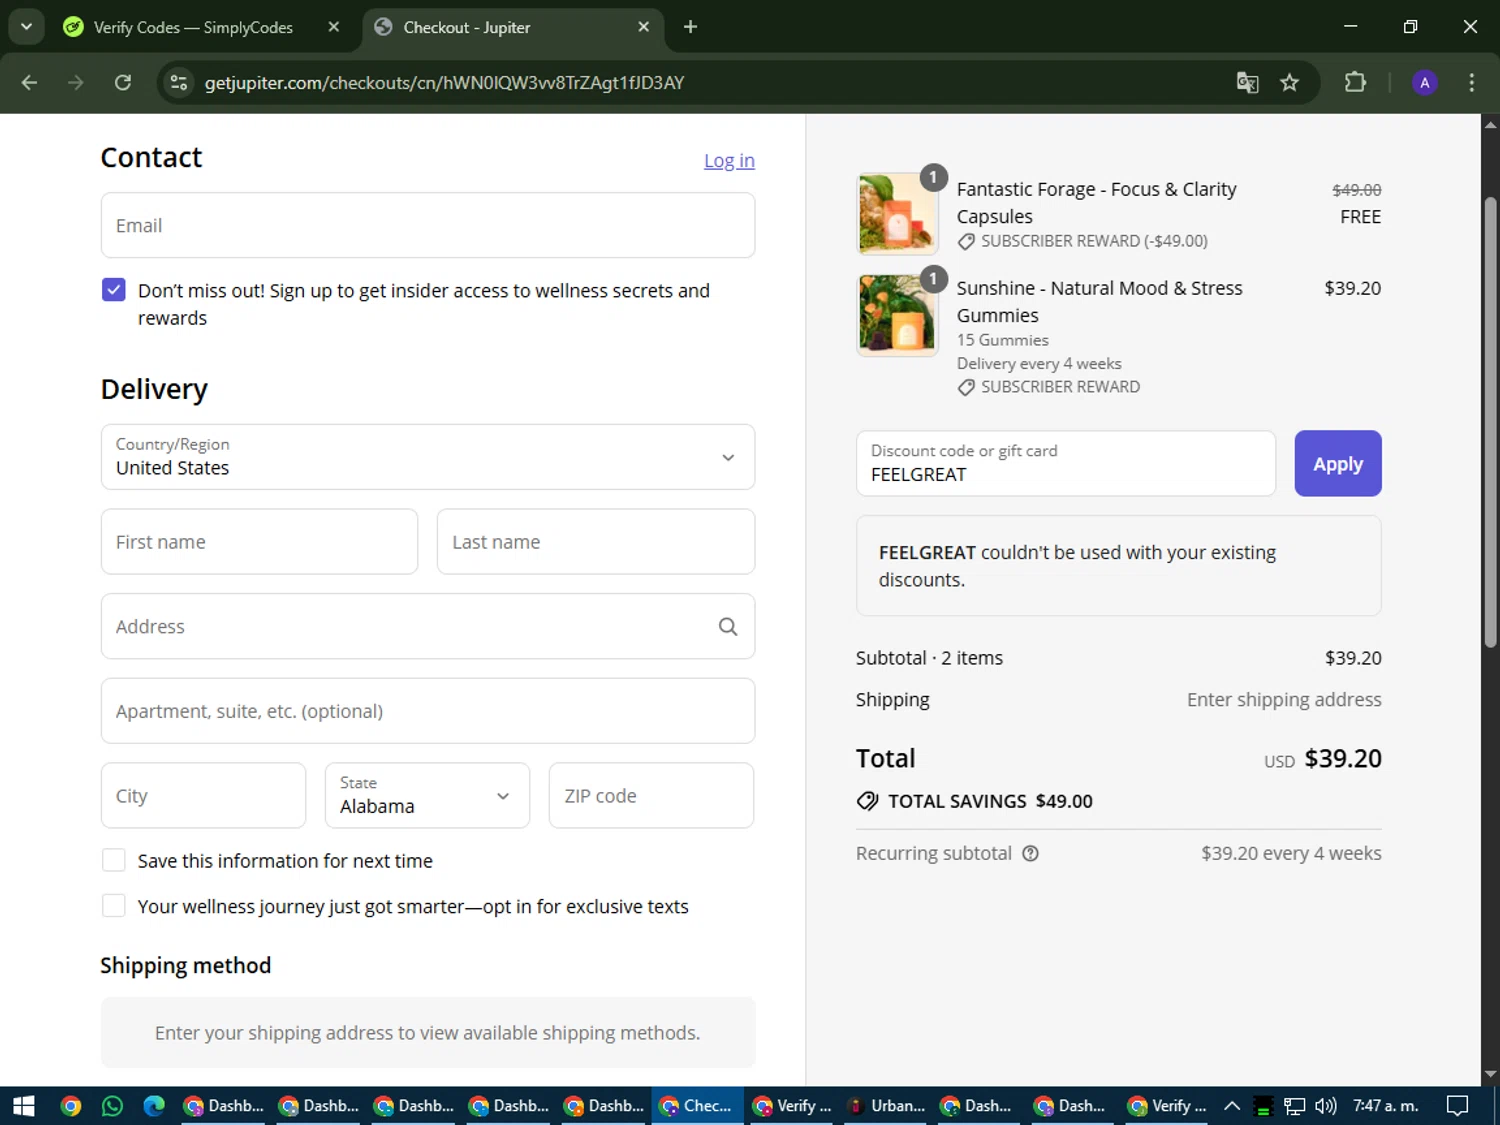Open WhatsApp from the taskbar

[112, 1105]
